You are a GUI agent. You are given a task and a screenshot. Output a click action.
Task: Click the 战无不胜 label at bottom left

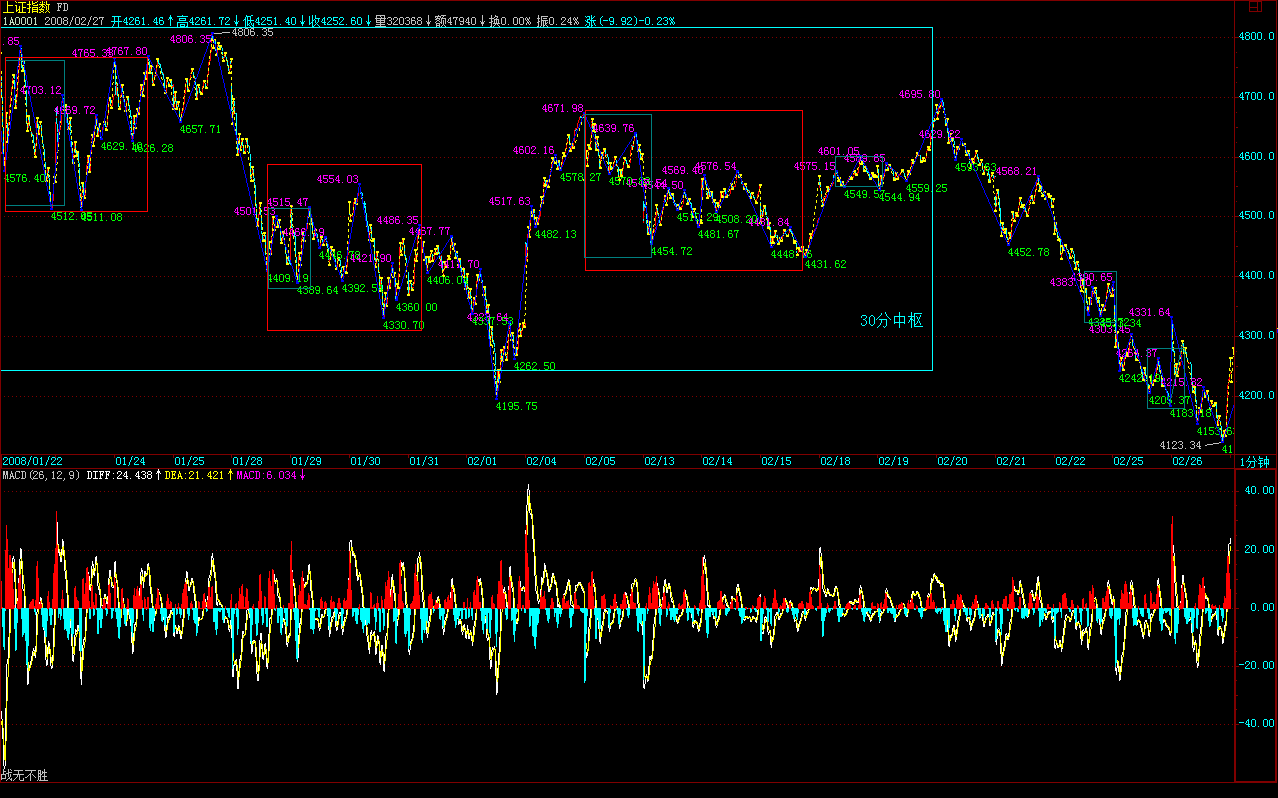tap(24, 775)
